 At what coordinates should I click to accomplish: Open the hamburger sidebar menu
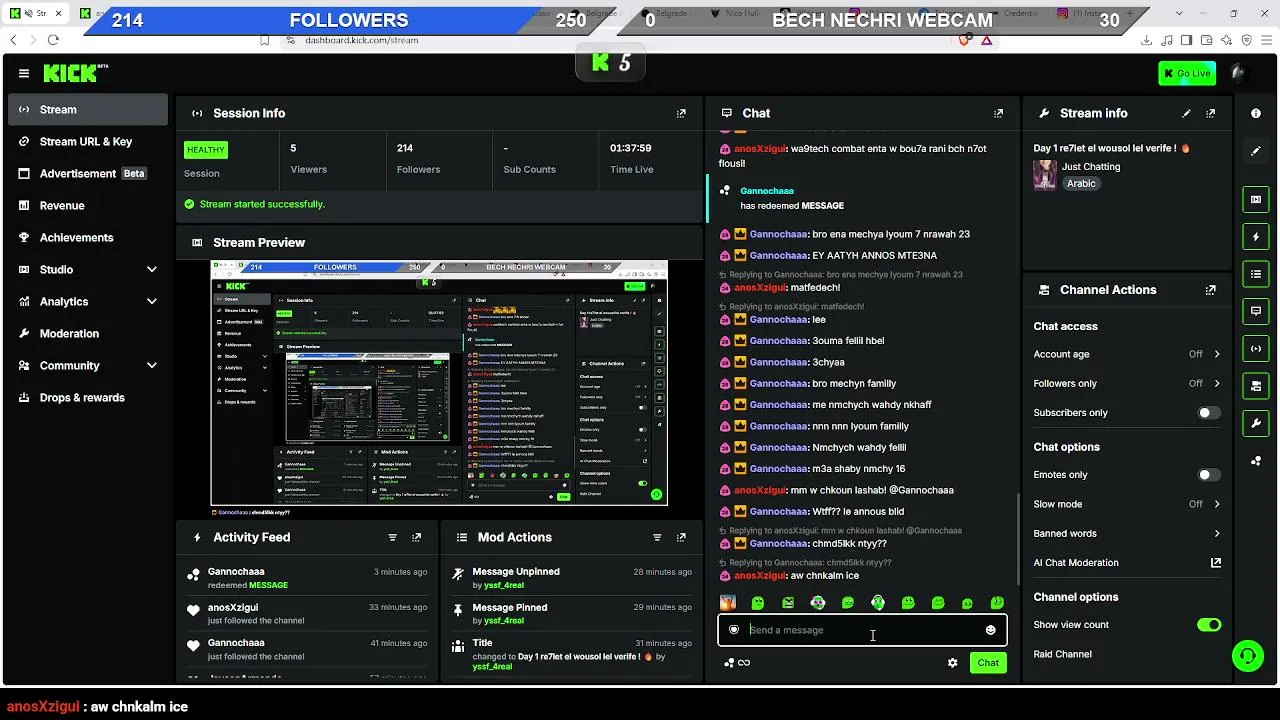click(x=24, y=73)
